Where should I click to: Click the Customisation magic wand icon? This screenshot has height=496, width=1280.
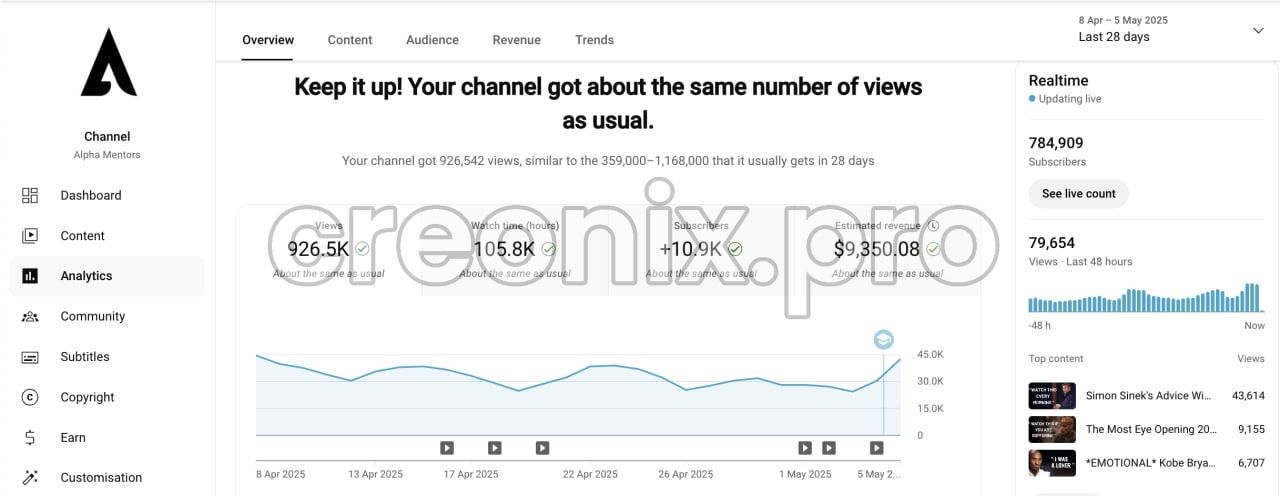pos(30,478)
